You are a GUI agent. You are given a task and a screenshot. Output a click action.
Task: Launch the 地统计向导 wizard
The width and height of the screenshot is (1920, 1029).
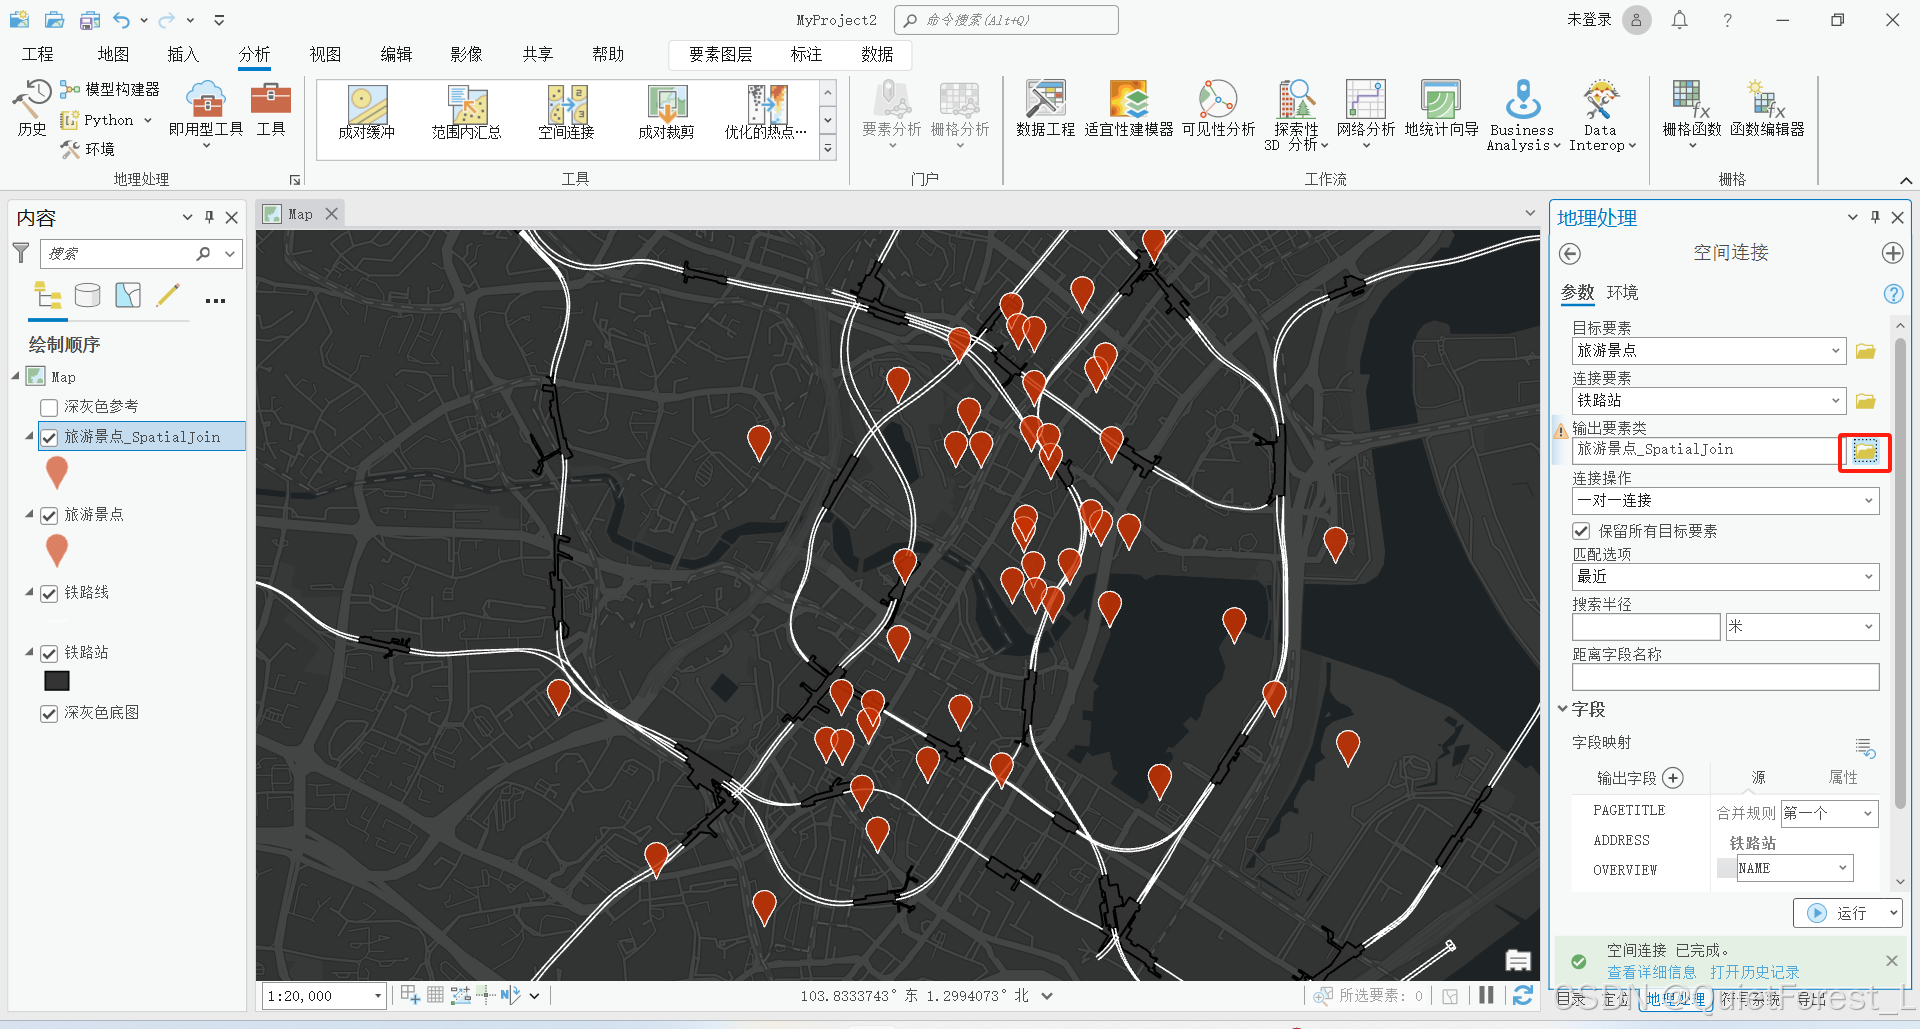(x=1441, y=108)
